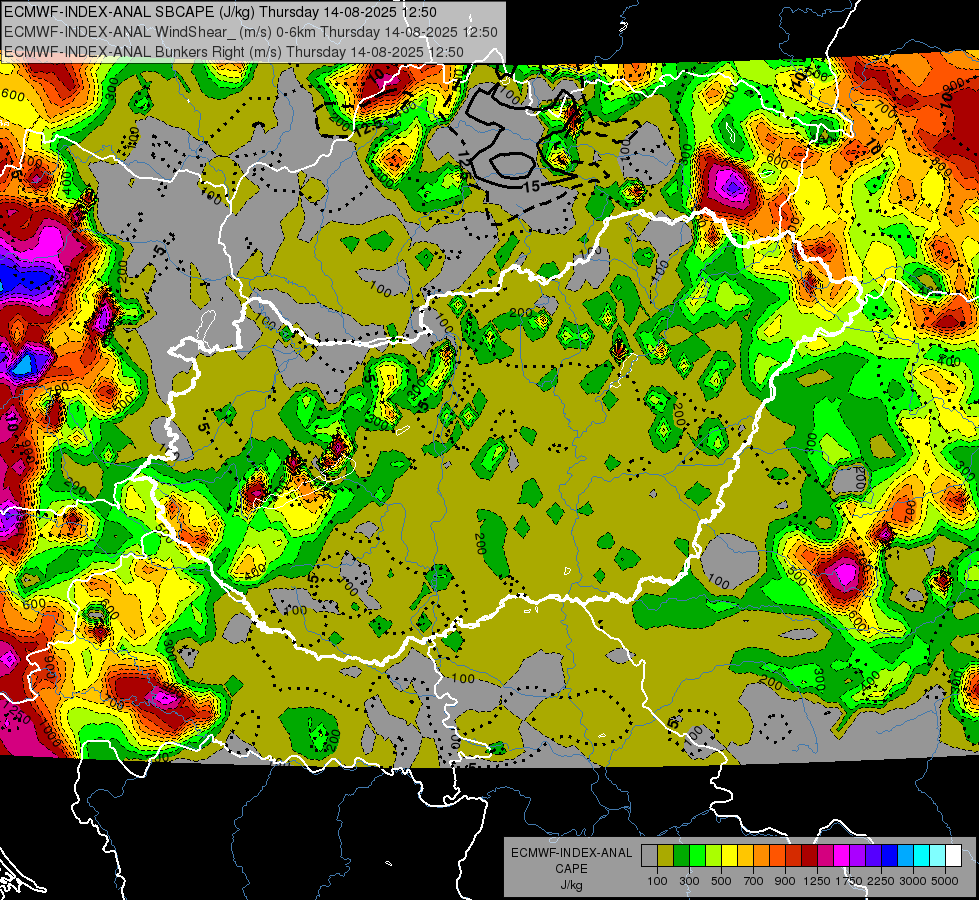Click the 1250 tick label in legend
Image resolution: width=979 pixels, height=900 pixels.
tap(817, 881)
